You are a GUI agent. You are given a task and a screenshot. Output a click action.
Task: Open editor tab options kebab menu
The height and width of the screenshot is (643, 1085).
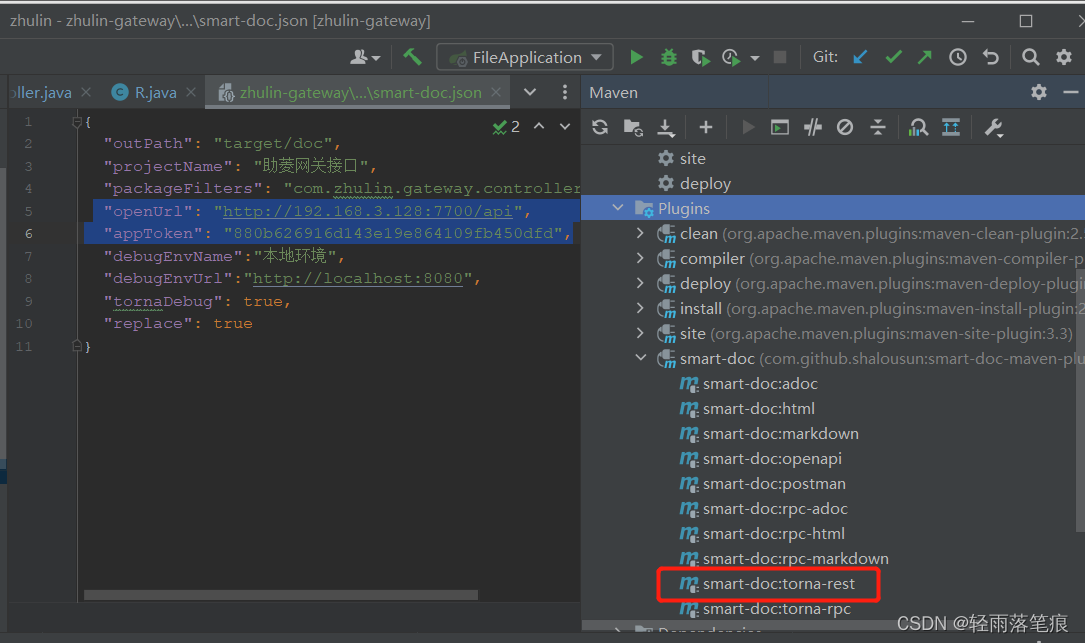coord(565,92)
